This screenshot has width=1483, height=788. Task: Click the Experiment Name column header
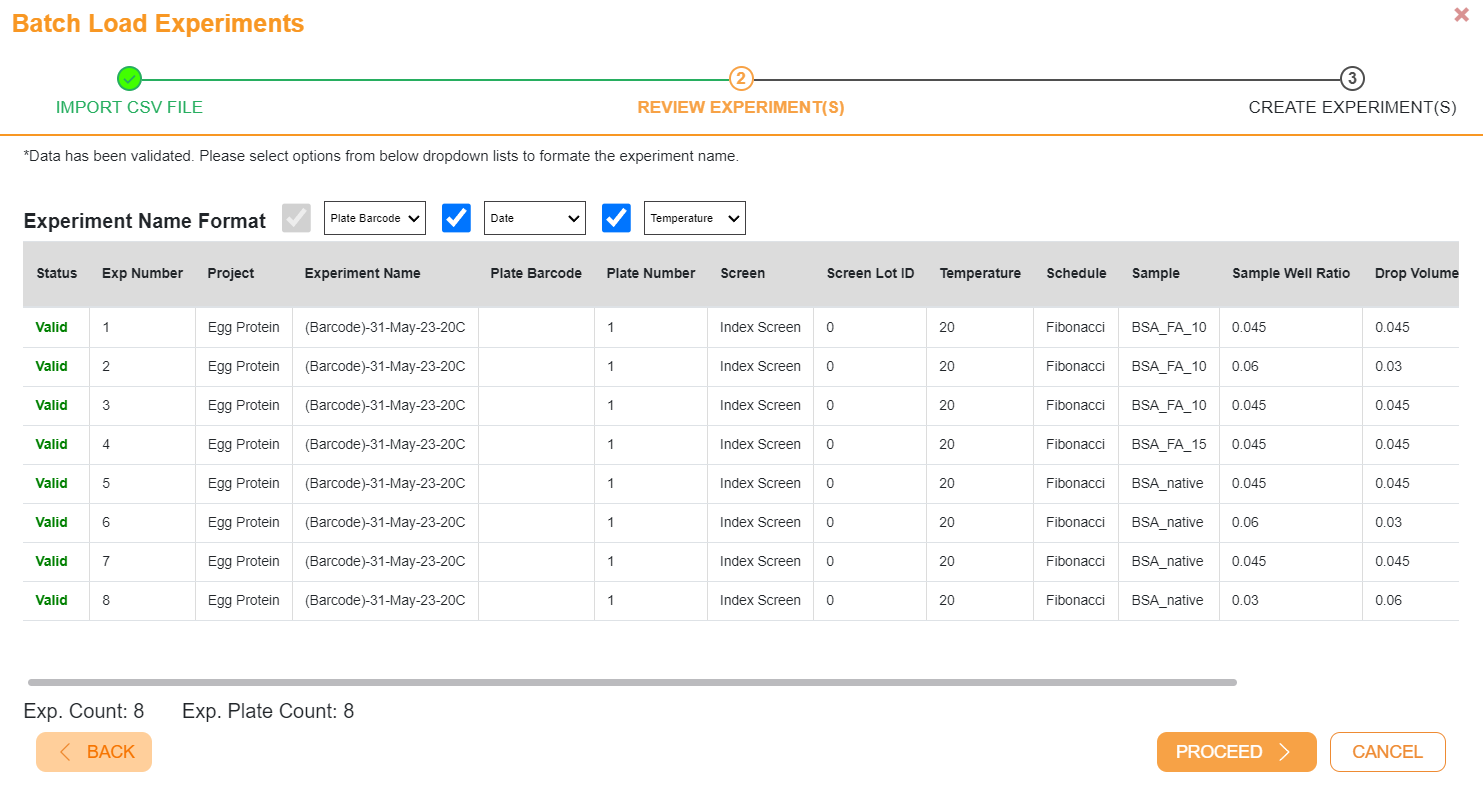coord(363,272)
